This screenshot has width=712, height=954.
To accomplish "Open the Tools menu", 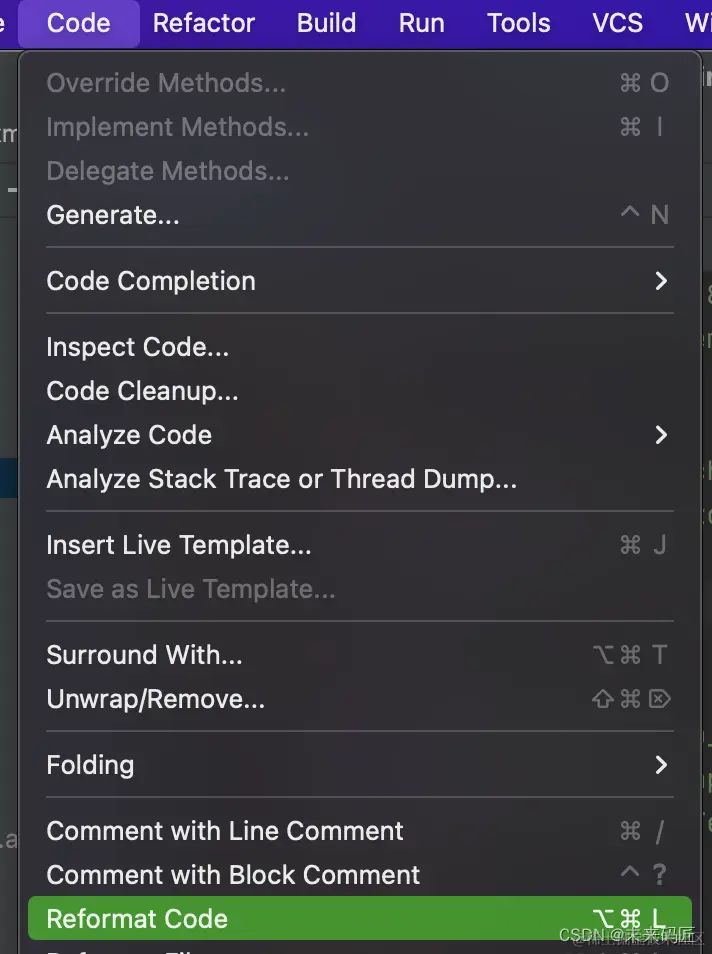I will point(518,23).
